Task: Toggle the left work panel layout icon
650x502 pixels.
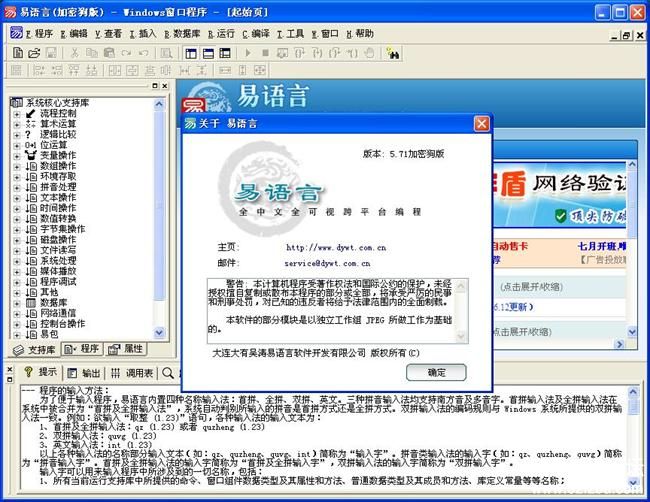Action: click(191, 53)
